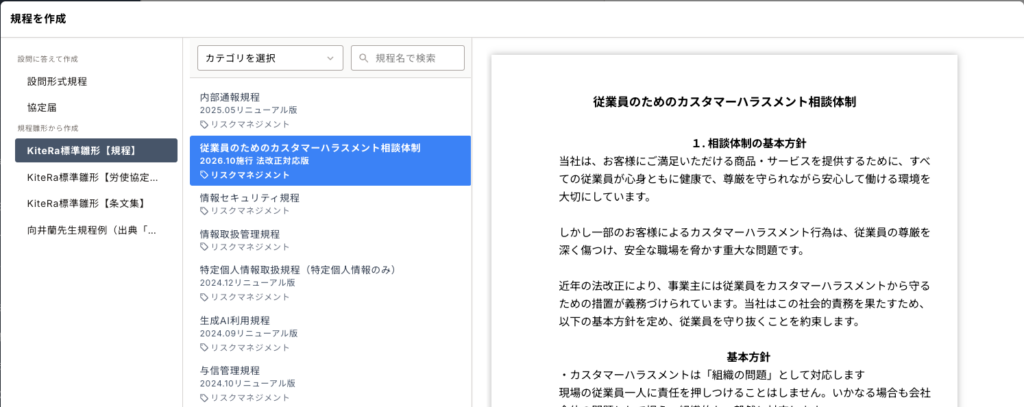This screenshot has width=1024, height=407.
Task: Click the tag icon under 特定個人情報取扱規程
Action: pyautogui.click(x=205, y=297)
